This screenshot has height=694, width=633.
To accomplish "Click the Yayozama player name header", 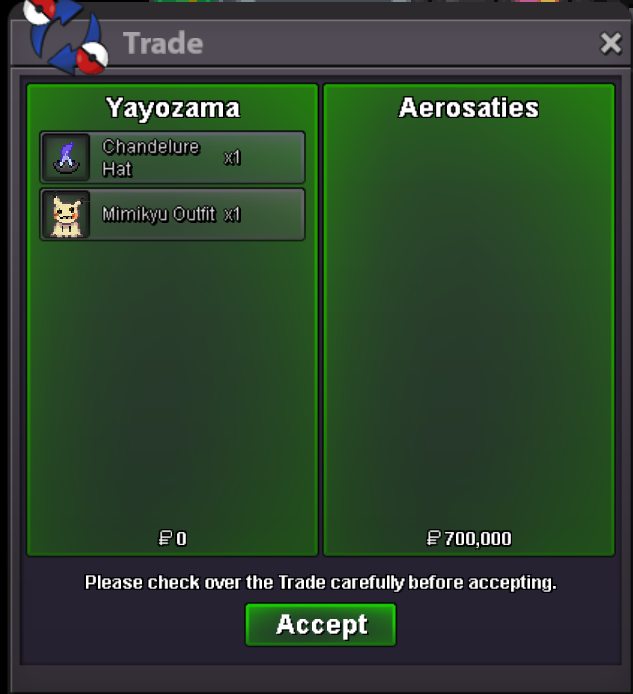I will click(173, 108).
